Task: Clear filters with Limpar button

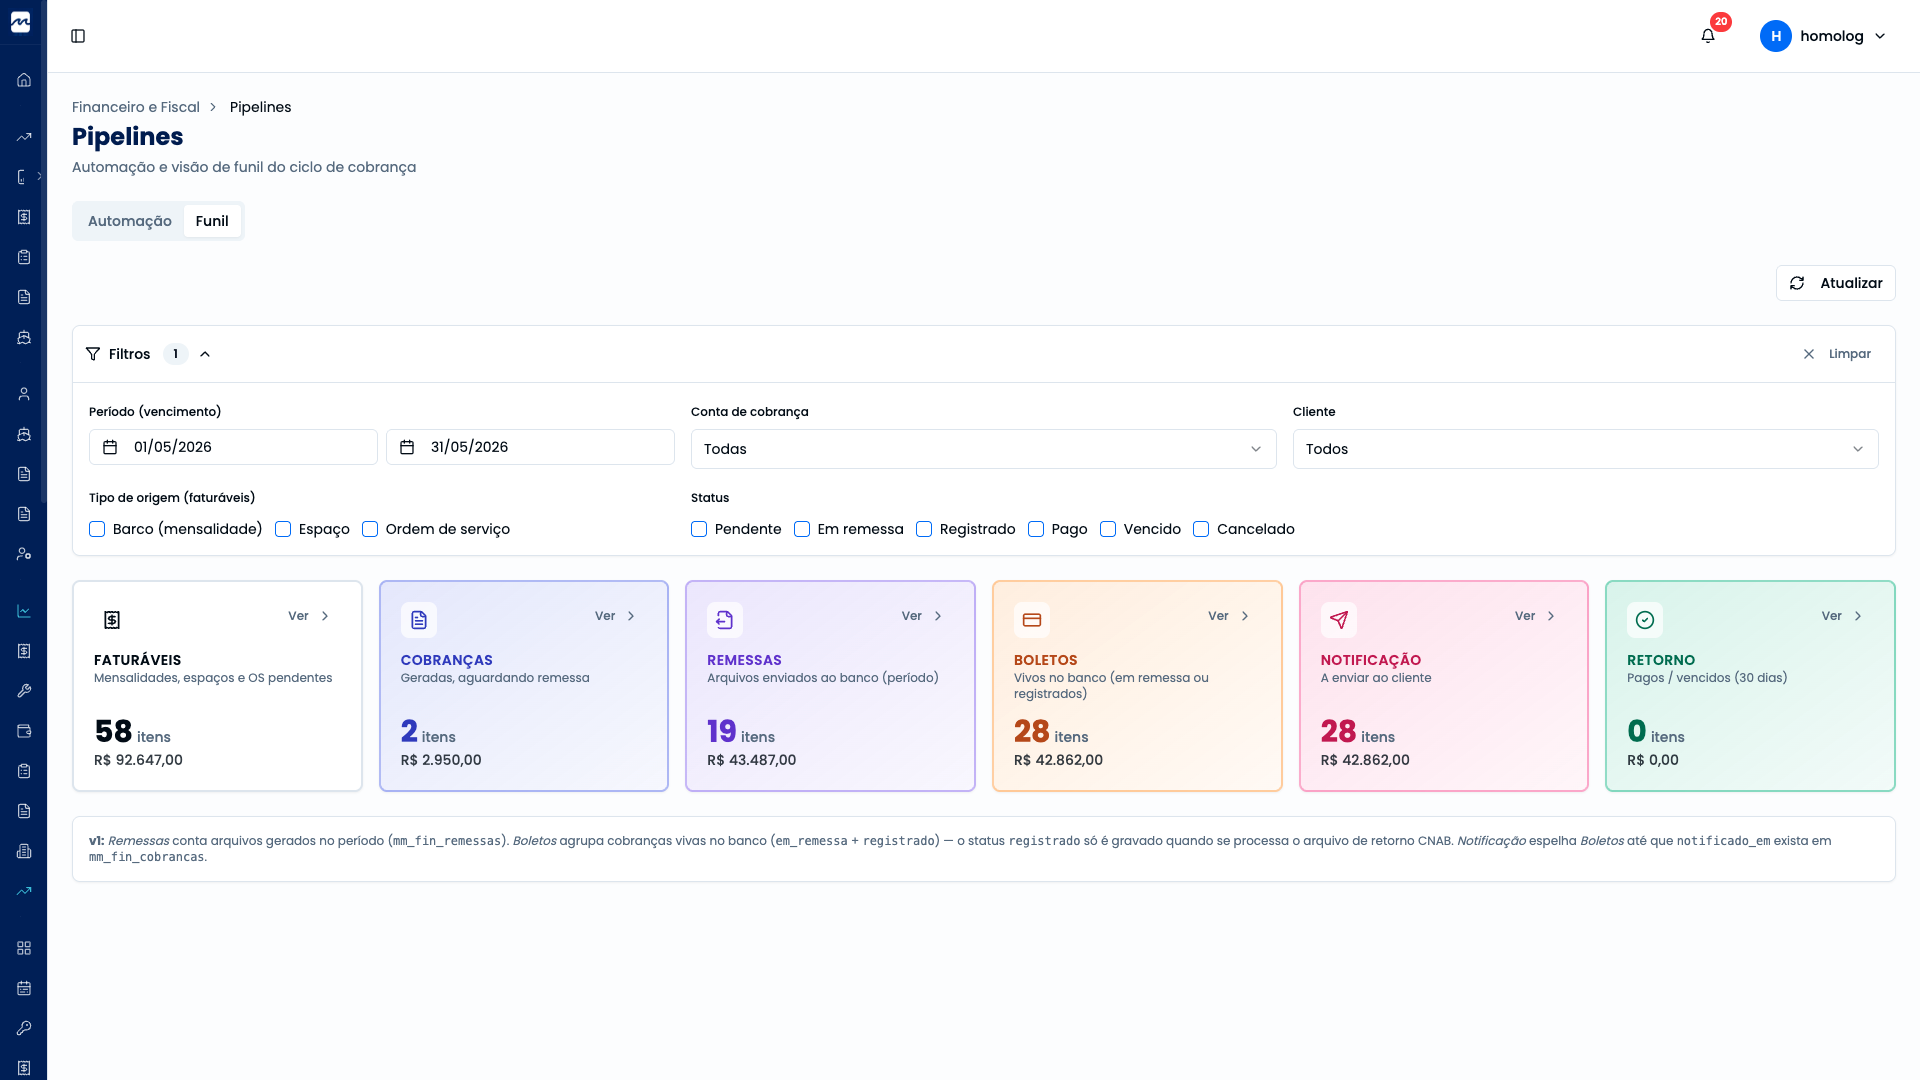Action: coord(1836,354)
